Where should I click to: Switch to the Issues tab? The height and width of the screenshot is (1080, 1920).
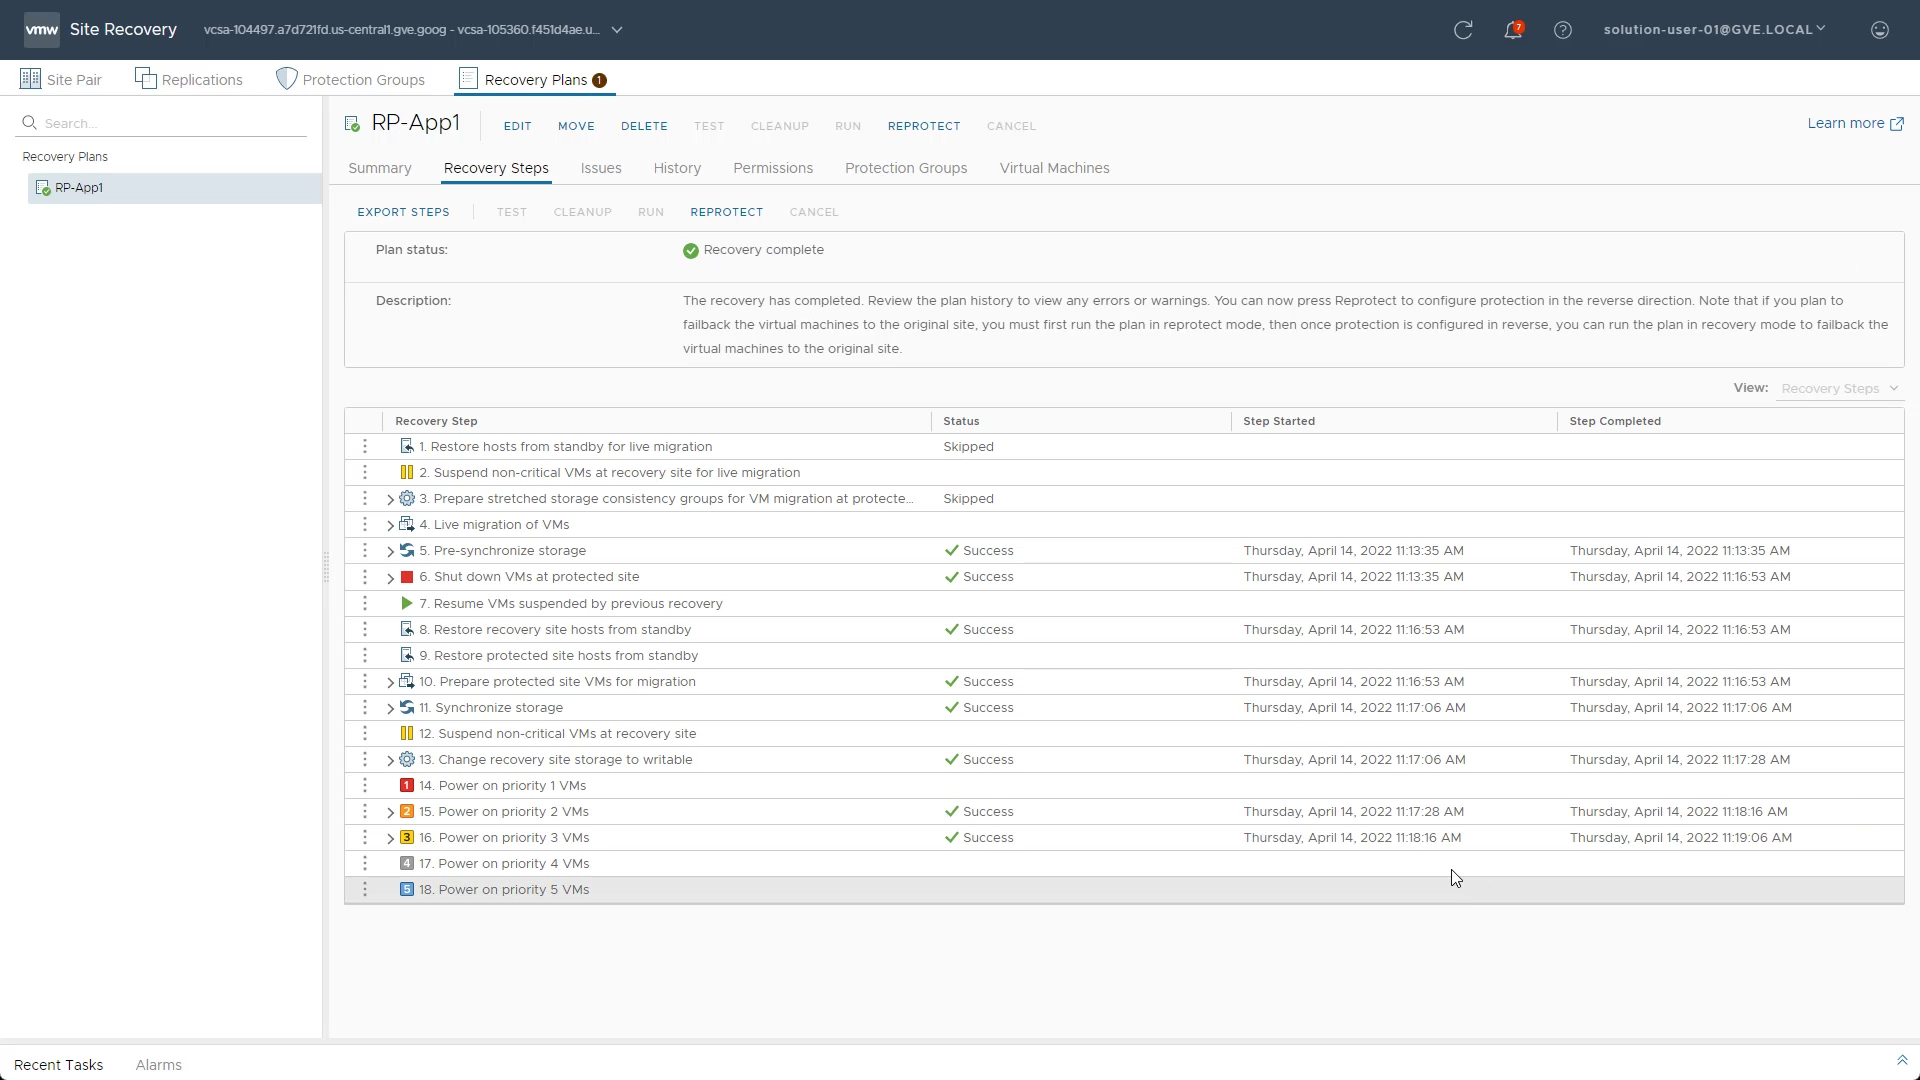click(x=601, y=168)
